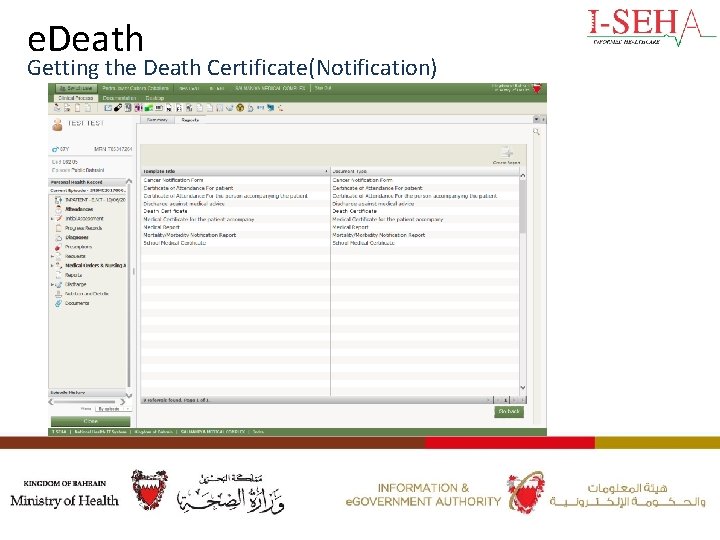Click the templates table vertical scrollbar
The image size is (720, 540).
523,207
